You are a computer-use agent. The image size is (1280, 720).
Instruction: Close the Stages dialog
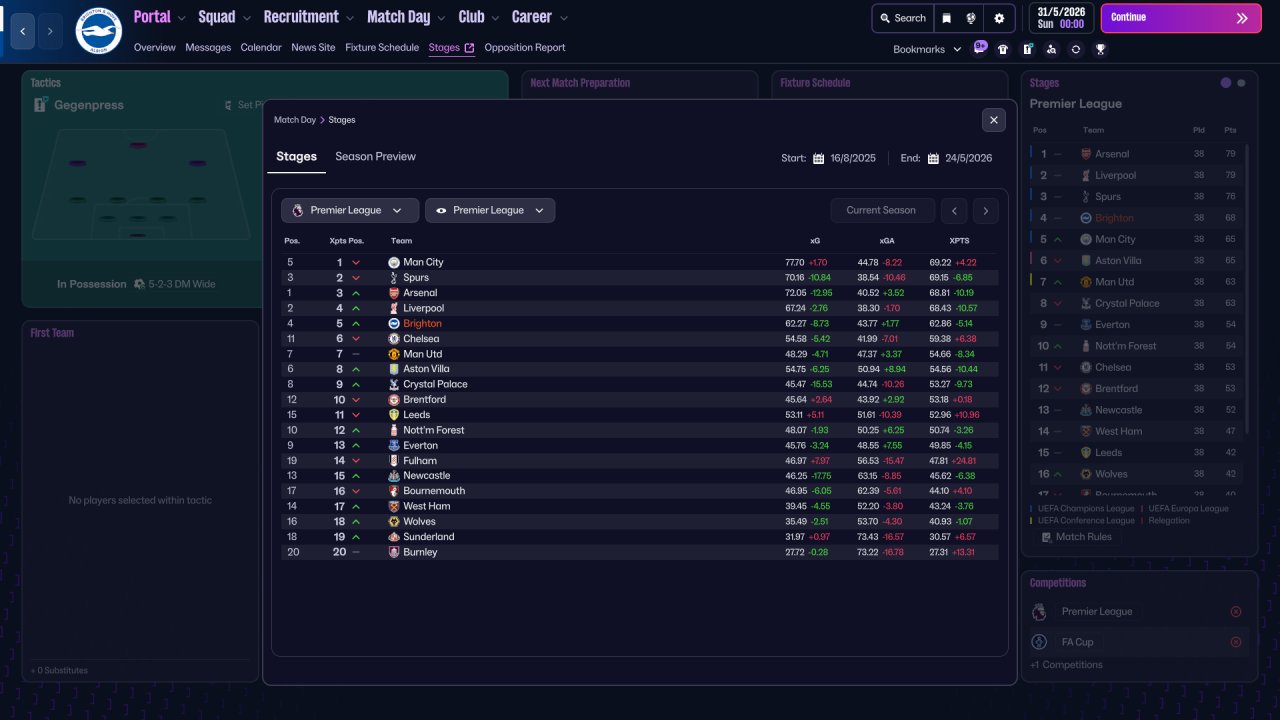point(993,120)
